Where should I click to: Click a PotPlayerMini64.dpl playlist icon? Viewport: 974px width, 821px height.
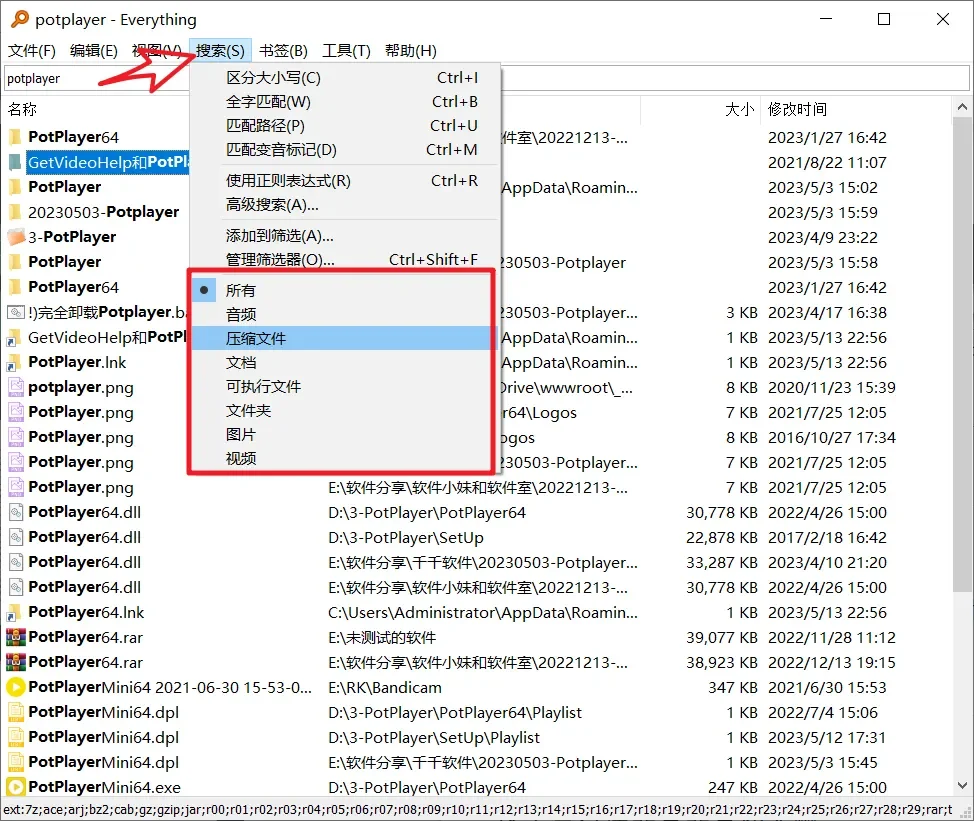pos(18,712)
